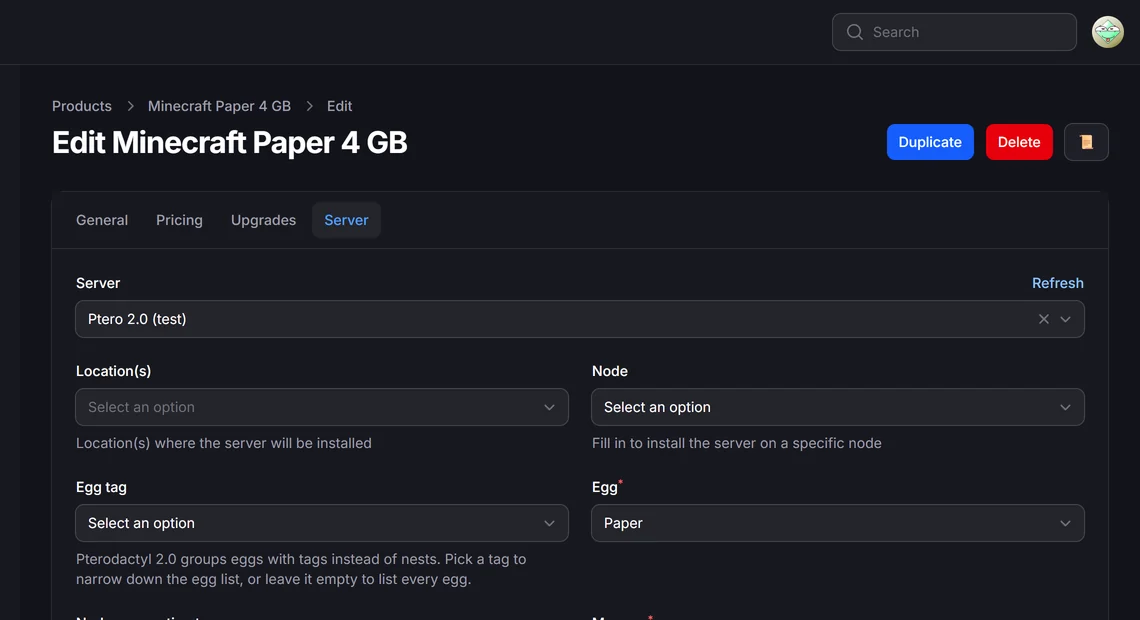Viewport: 1140px width, 620px height.
Task: Click the 'Pterodactyl 2.0 groups eggs' help text
Action: 301,569
